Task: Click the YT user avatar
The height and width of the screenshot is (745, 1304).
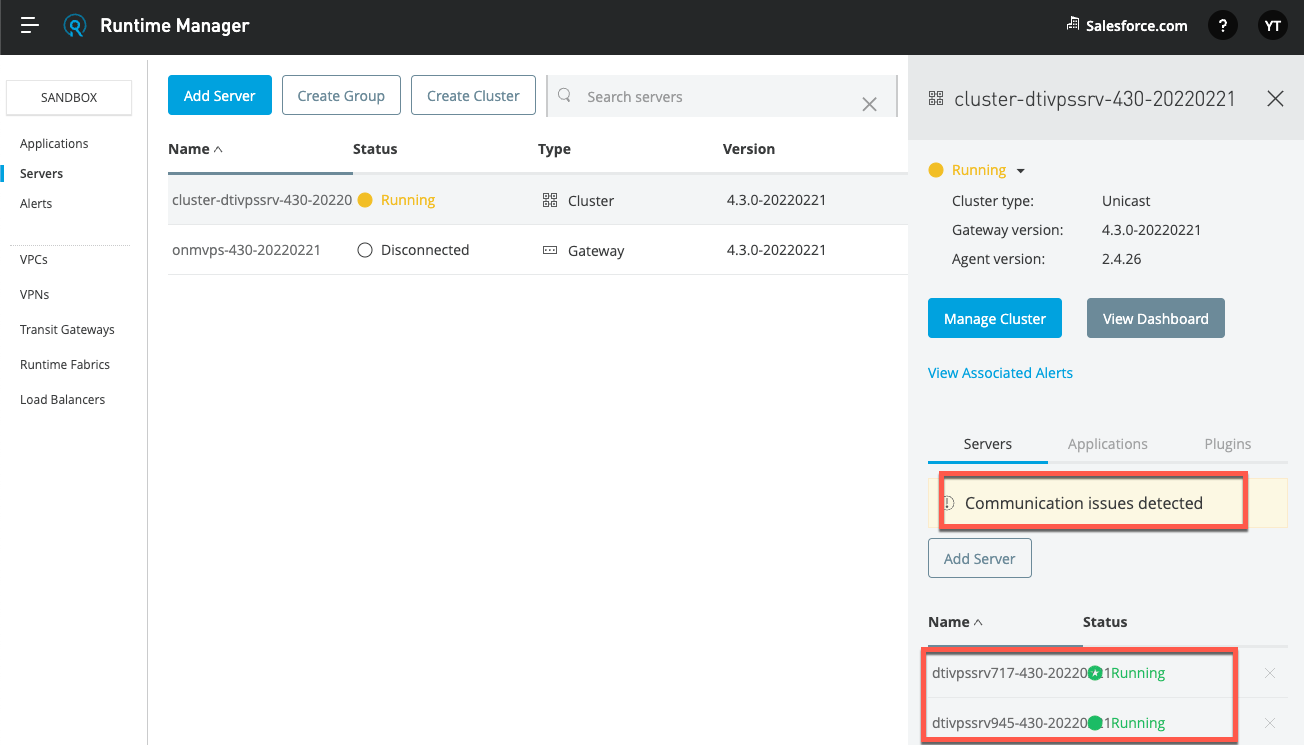Action: point(1272,25)
